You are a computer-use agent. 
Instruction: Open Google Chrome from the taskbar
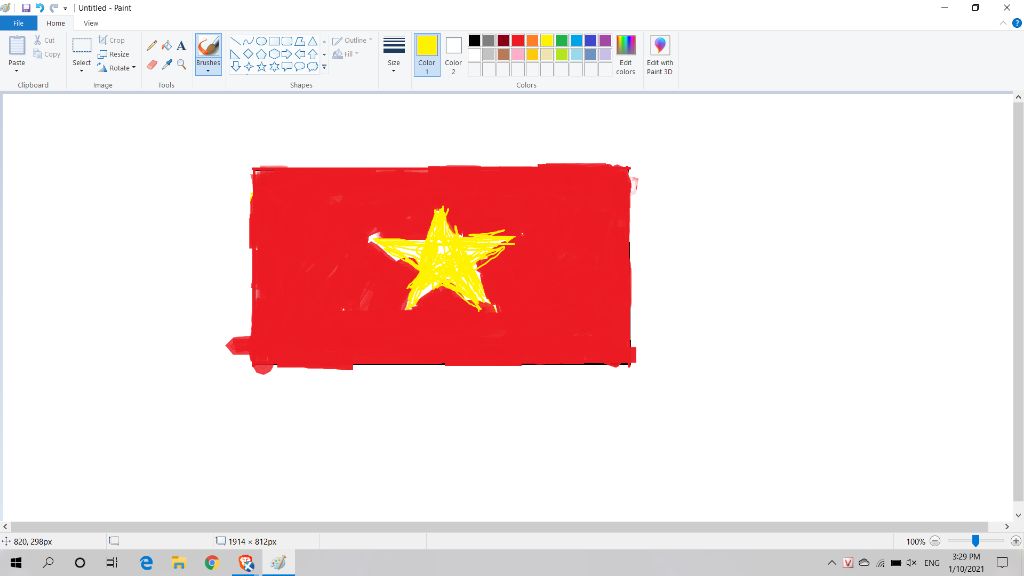coord(212,562)
